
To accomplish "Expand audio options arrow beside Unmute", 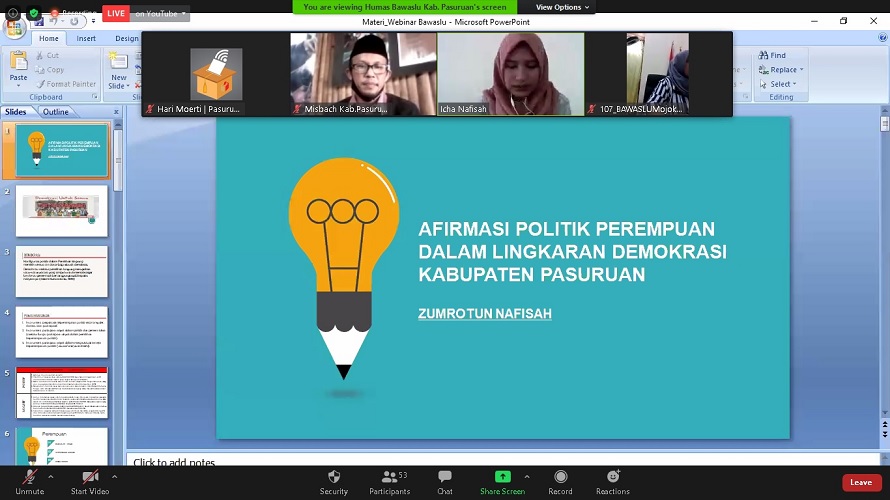I will coord(53,476).
